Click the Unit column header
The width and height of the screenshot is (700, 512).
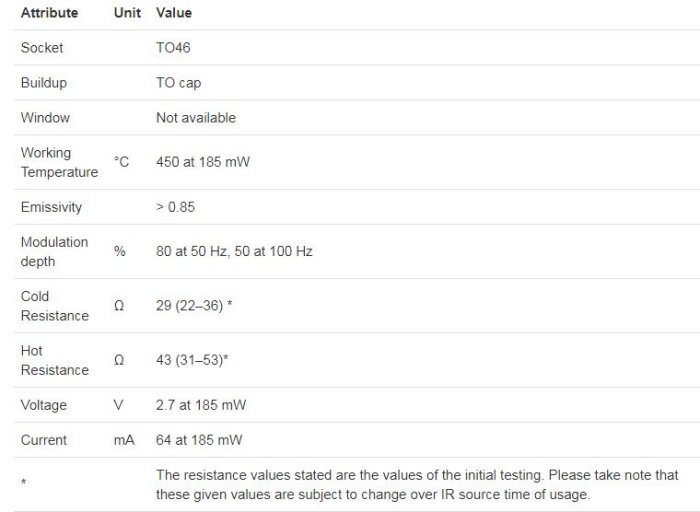[127, 13]
